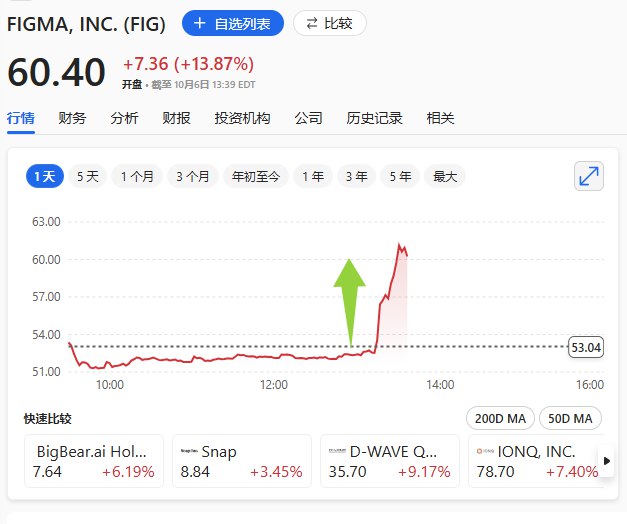Click the Snap logo in quick compare
The width and height of the screenshot is (627, 524).
187,451
